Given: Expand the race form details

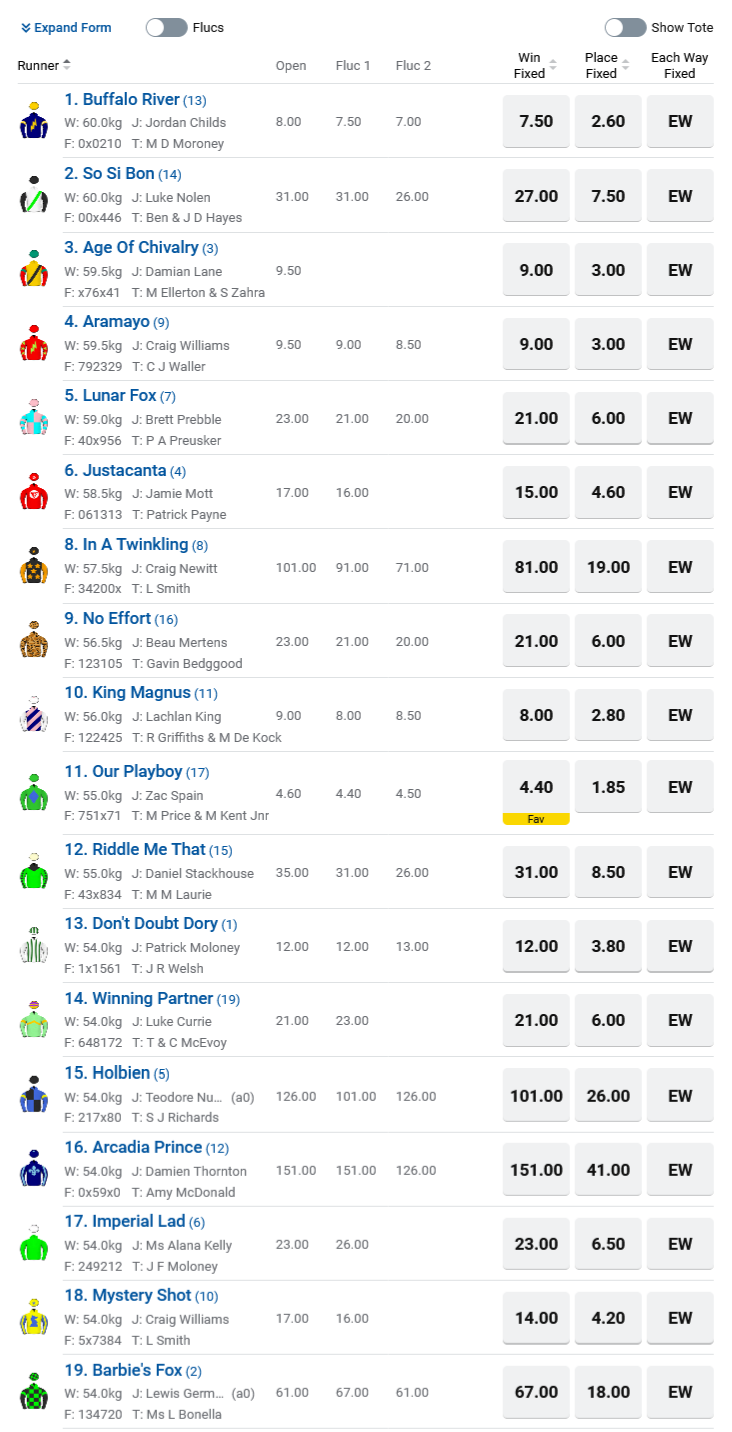Looking at the screenshot, I should [66, 27].
